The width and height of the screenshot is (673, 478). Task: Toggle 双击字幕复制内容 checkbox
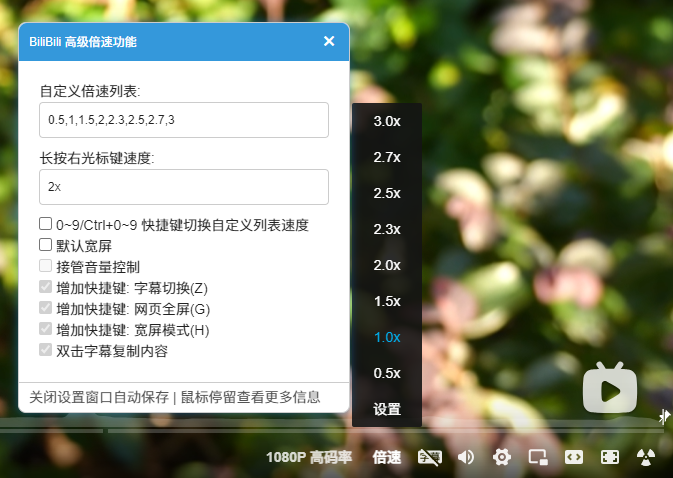(45, 350)
